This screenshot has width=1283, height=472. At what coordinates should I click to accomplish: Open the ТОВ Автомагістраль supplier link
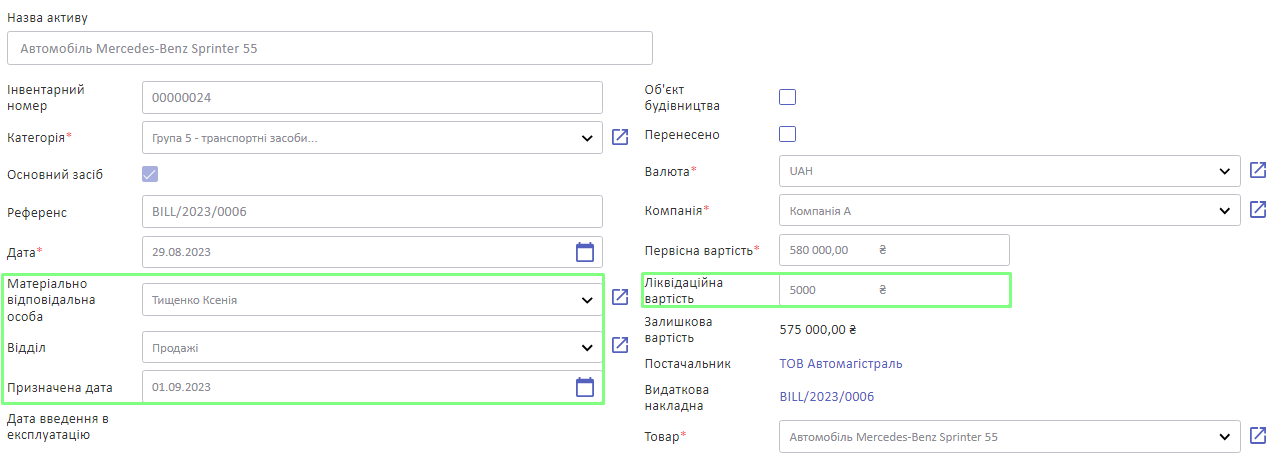[x=840, y=364]
